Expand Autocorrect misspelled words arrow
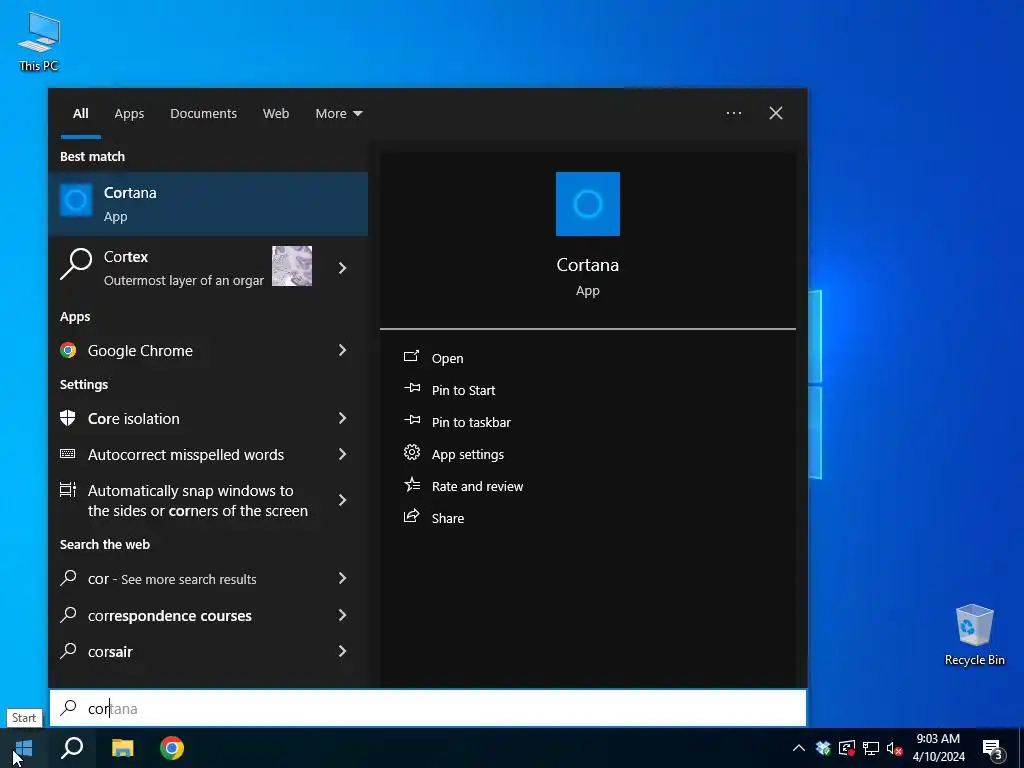The image size is (1024, 768). [x=342, y=454]
